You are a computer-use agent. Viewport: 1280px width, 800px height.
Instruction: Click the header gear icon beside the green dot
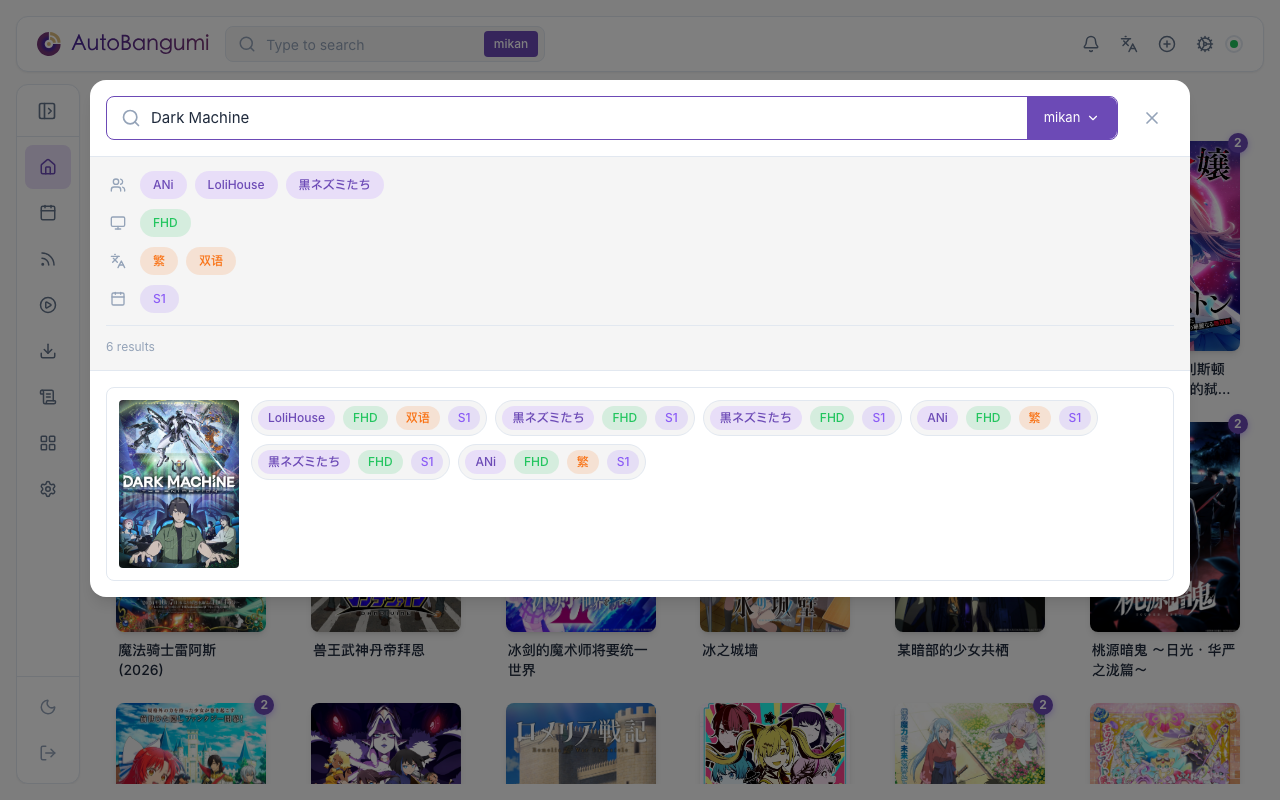1205,44
